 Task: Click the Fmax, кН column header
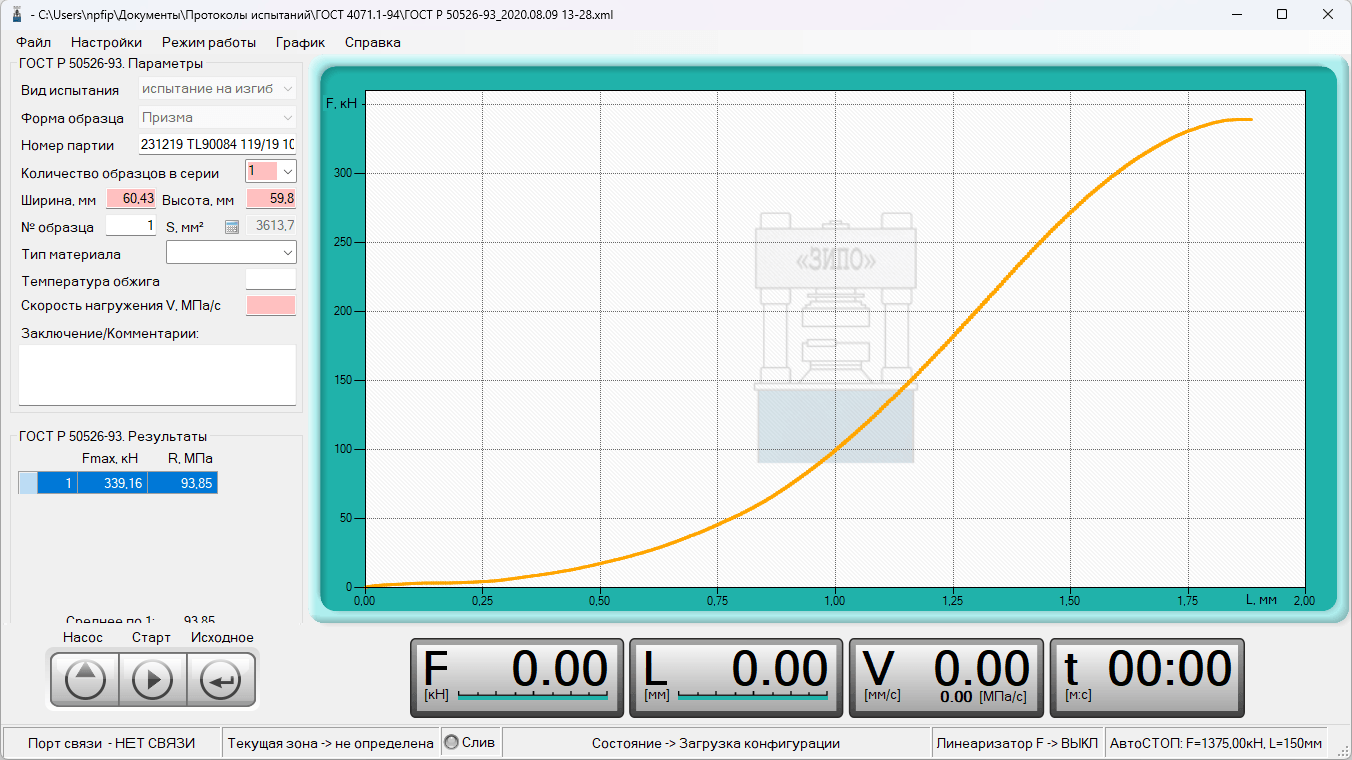110,459
